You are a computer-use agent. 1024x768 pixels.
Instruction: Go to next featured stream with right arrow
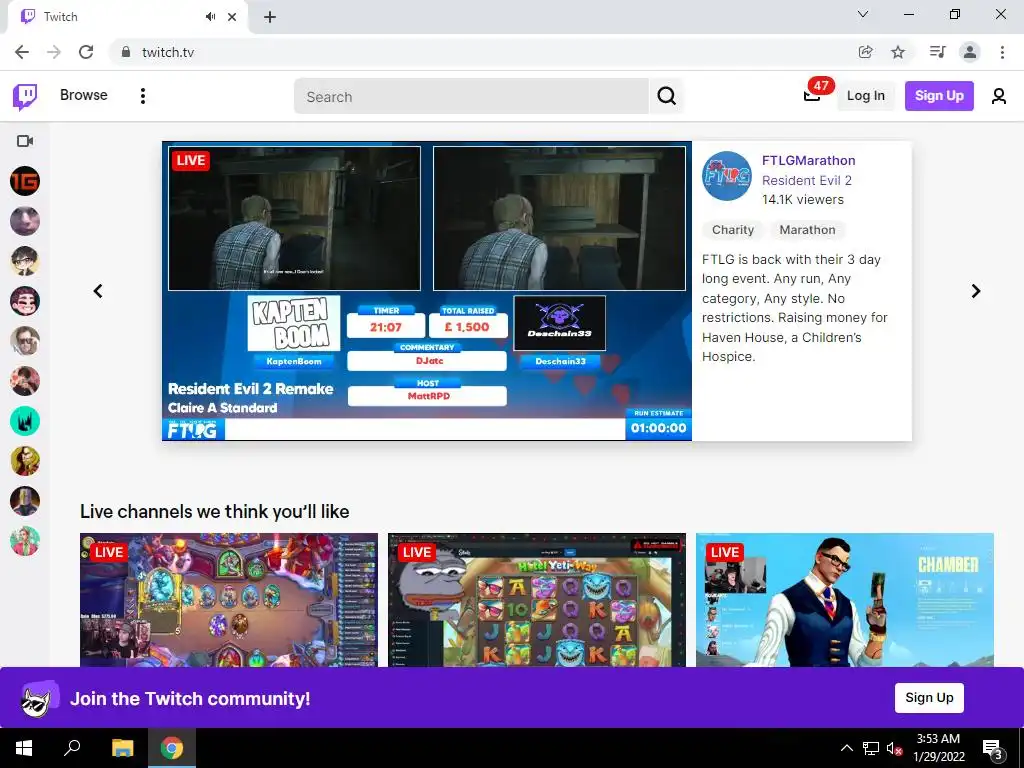pyautogui.click(x=976, y=291)
